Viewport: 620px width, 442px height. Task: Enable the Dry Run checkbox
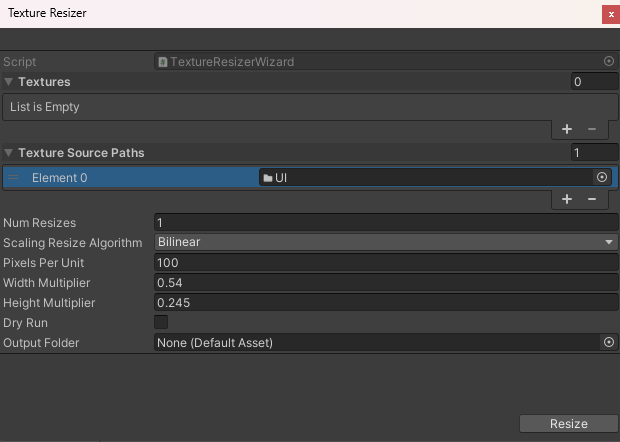click(161, 322)
